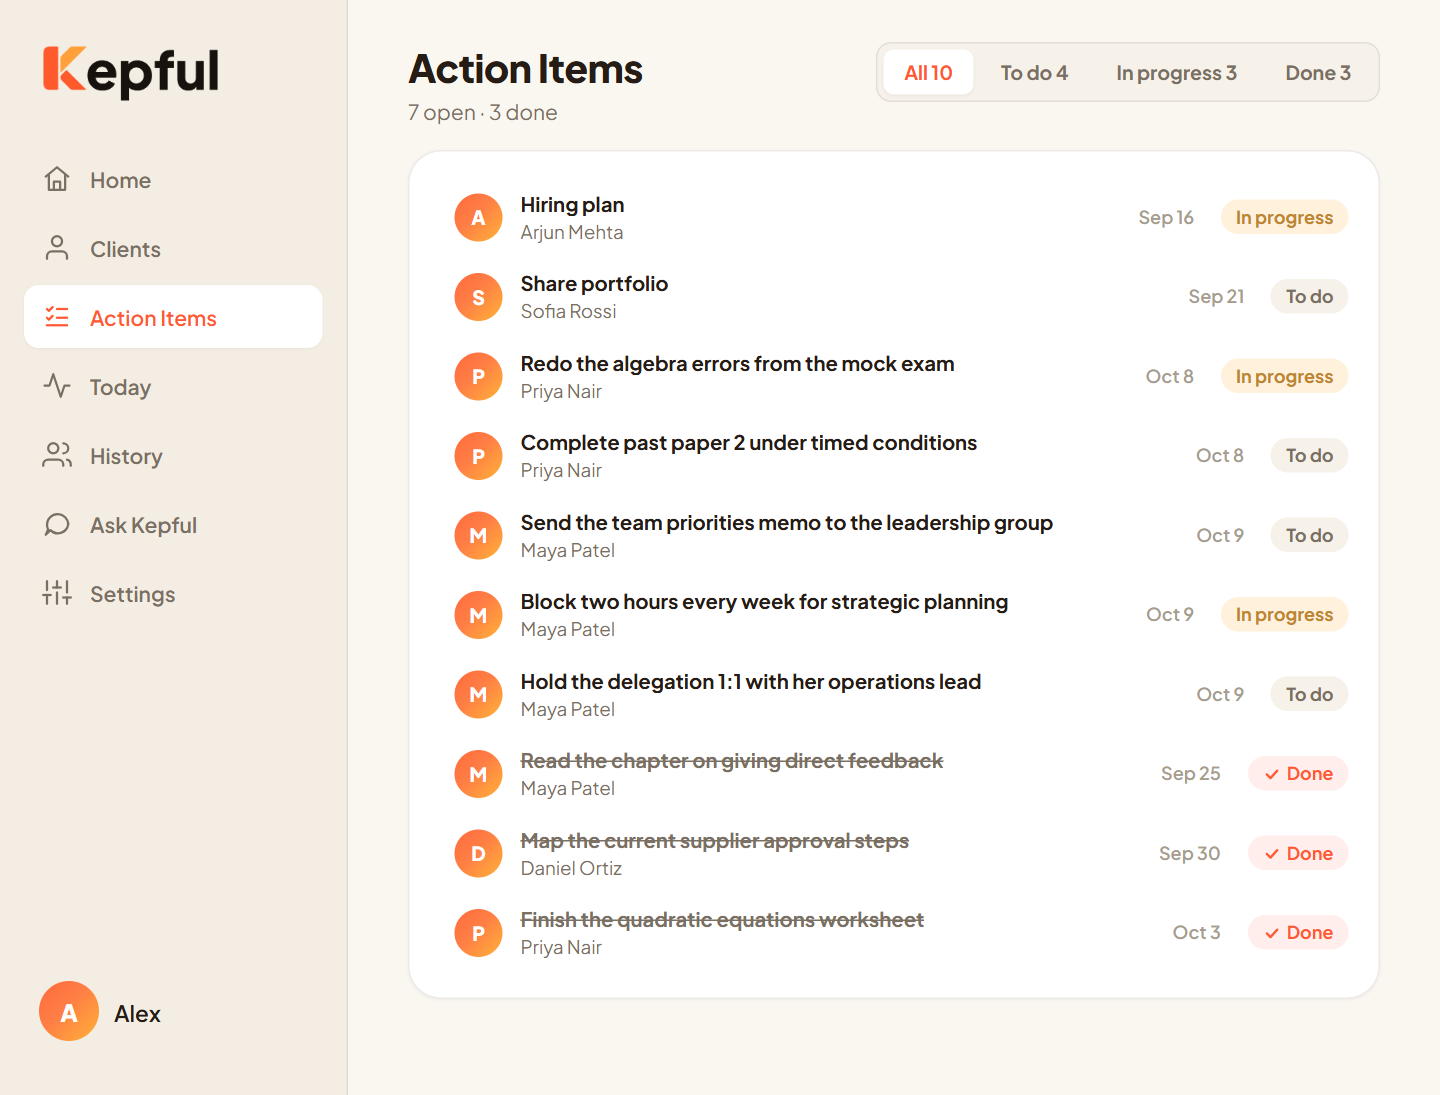Filter by the To do 4 tab

[x=1034, y=73]
